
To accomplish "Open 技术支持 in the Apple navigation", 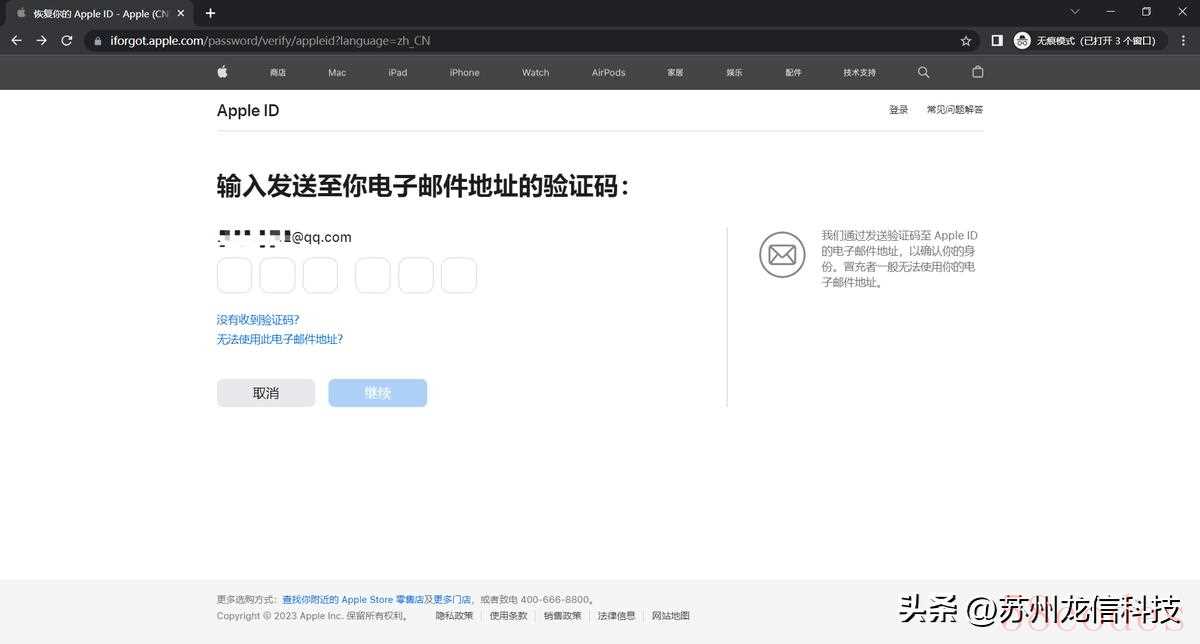I will coord(859,73).
